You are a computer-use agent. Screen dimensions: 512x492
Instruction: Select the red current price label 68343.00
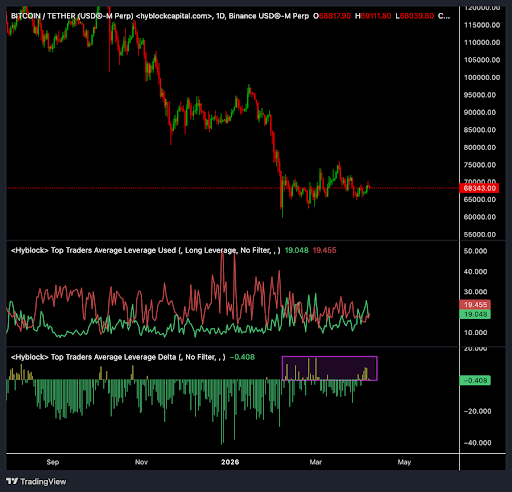[479, 188]
